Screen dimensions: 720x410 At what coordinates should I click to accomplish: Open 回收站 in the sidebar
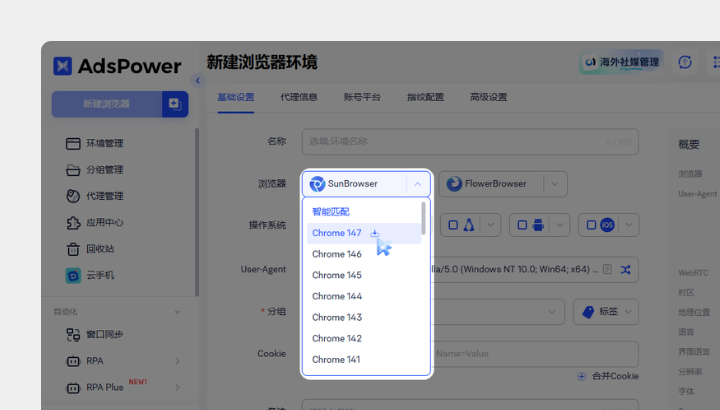pos(90,249)
